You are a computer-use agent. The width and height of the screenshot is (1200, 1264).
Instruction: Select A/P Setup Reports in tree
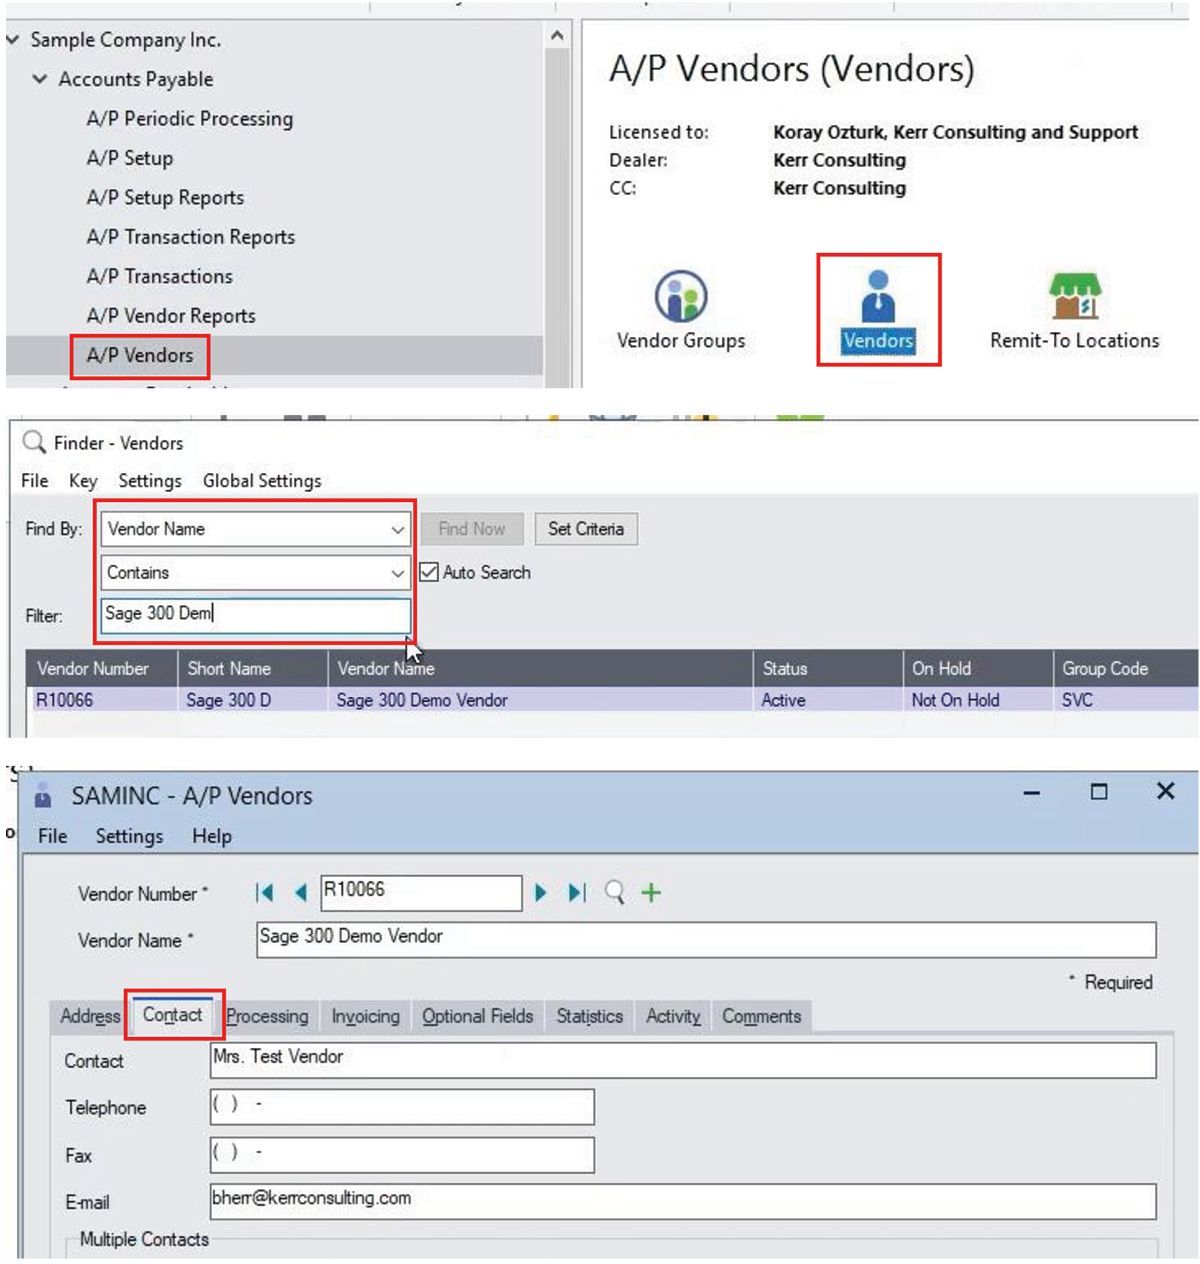(x=165, y=197)
